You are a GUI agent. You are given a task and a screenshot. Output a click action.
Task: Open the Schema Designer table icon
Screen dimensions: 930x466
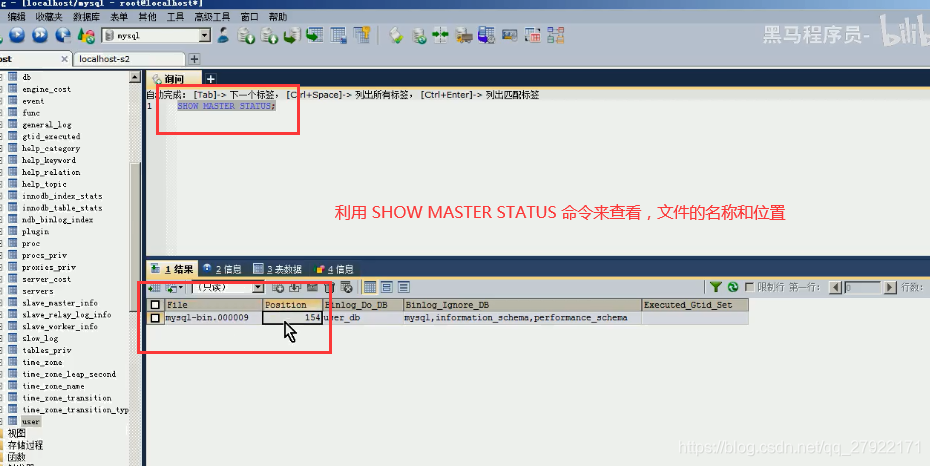pos(533,36)
